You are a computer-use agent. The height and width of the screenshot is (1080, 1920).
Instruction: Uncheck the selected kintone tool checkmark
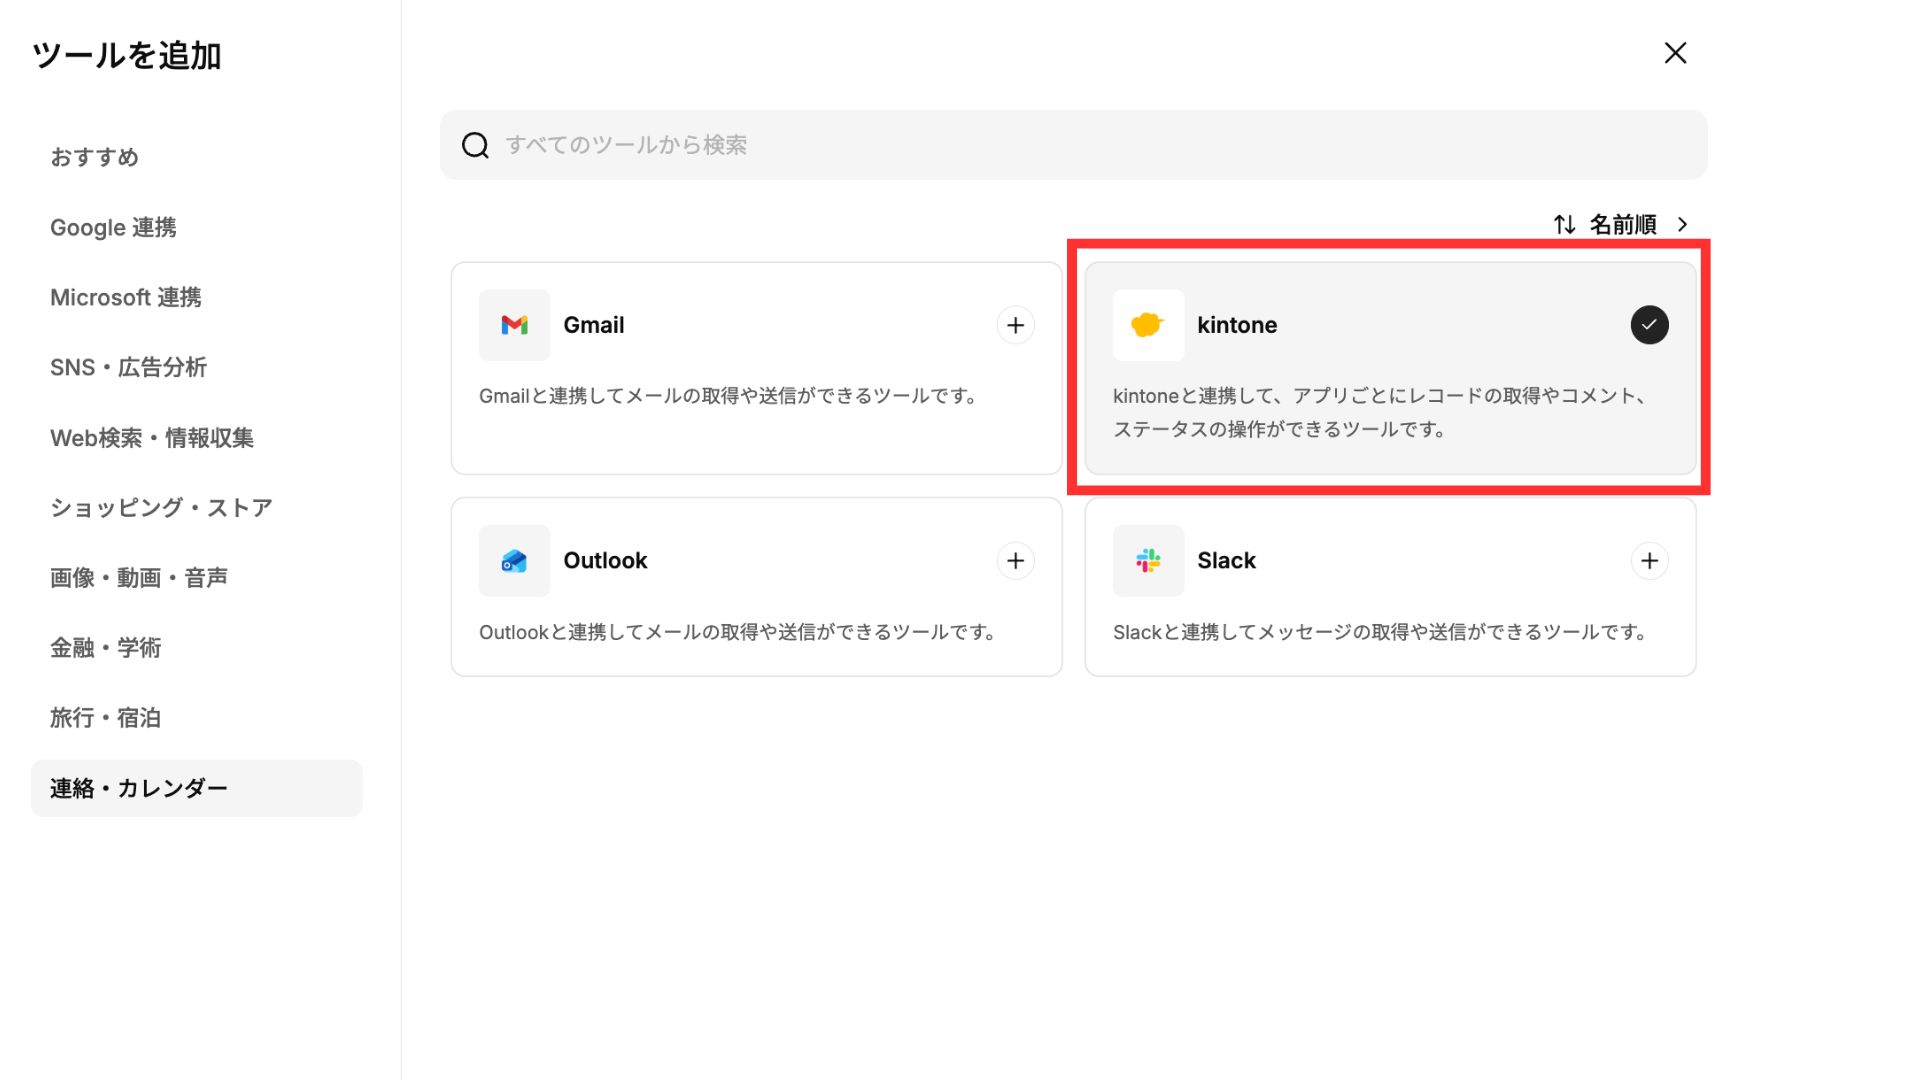[1649, 325]
